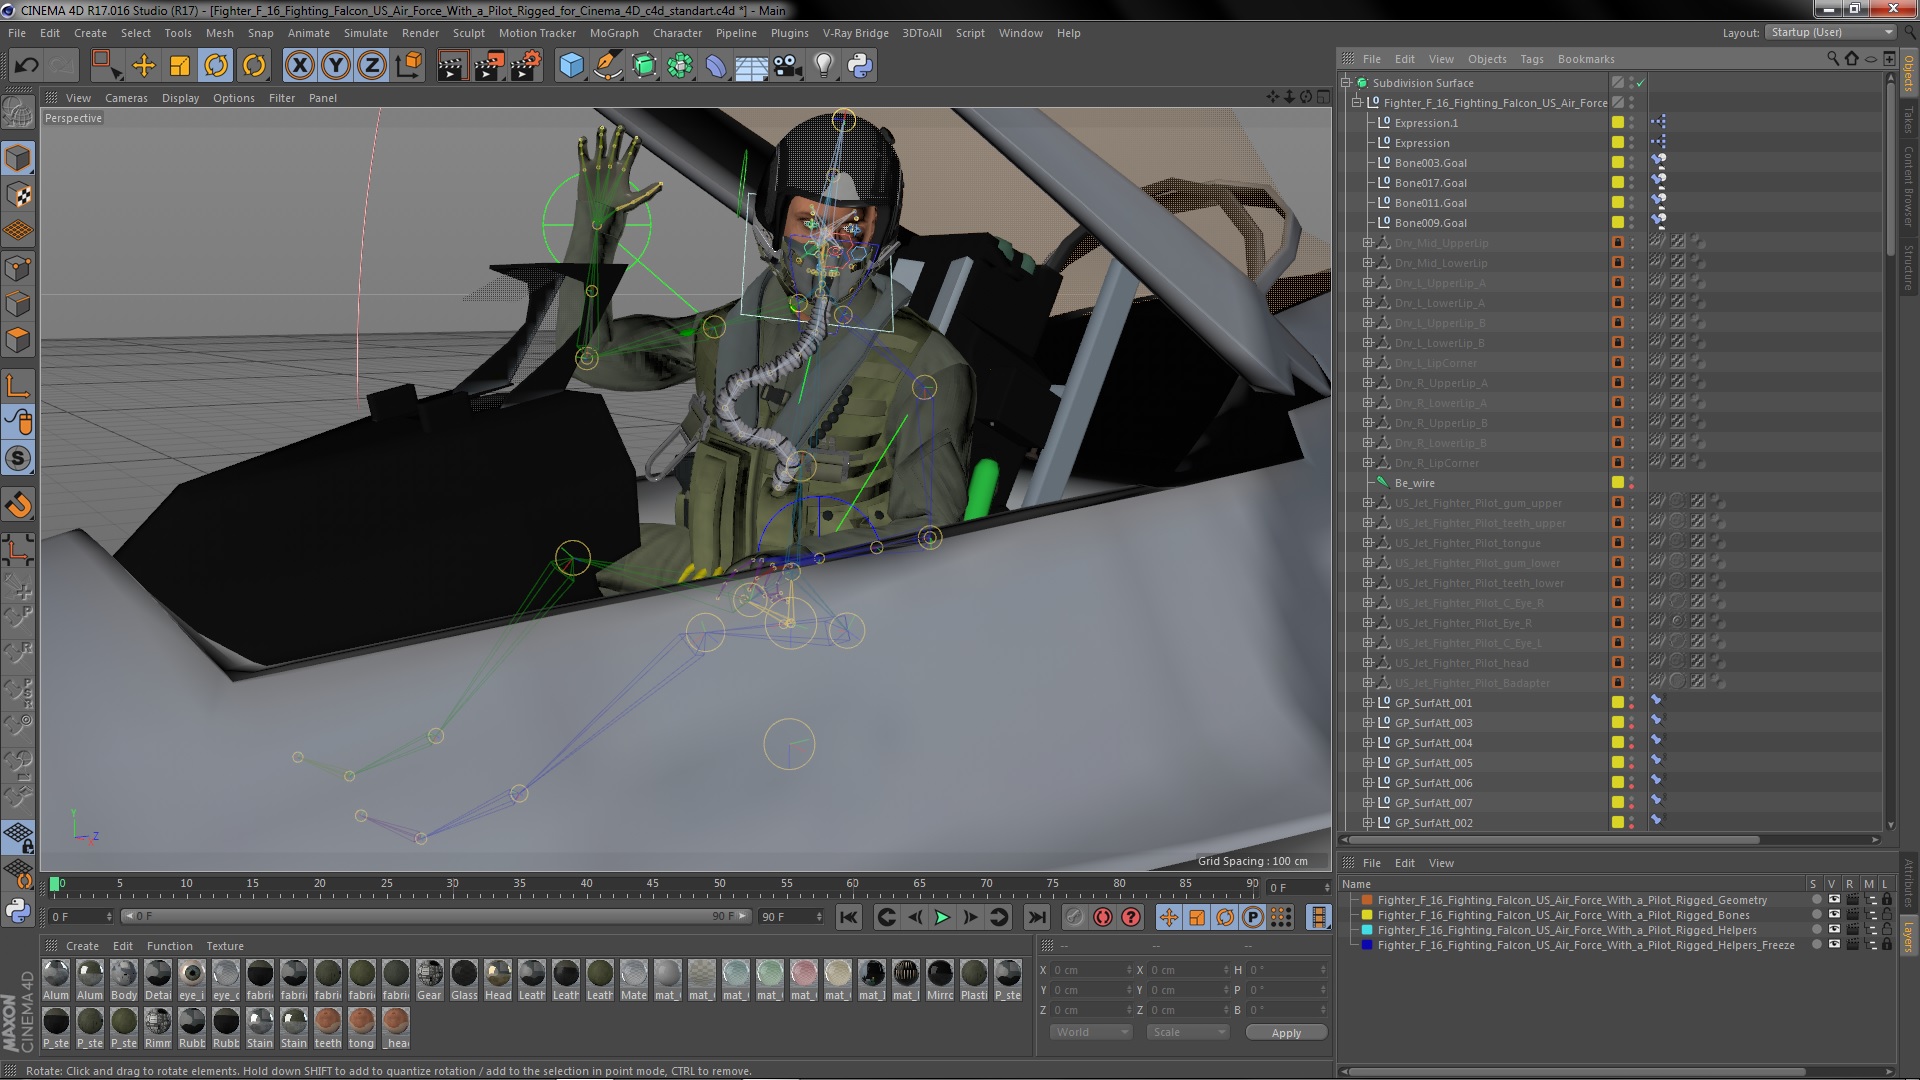Select the Scale tool
This screenshot has height=1080, width=1920.
pos(180,66)
